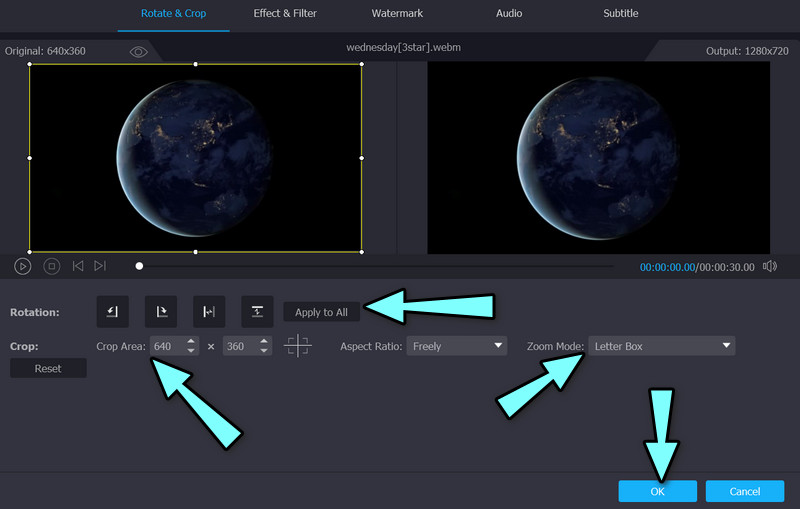Expand the Zoom Mode dropdown

click(x=661, y=346)
